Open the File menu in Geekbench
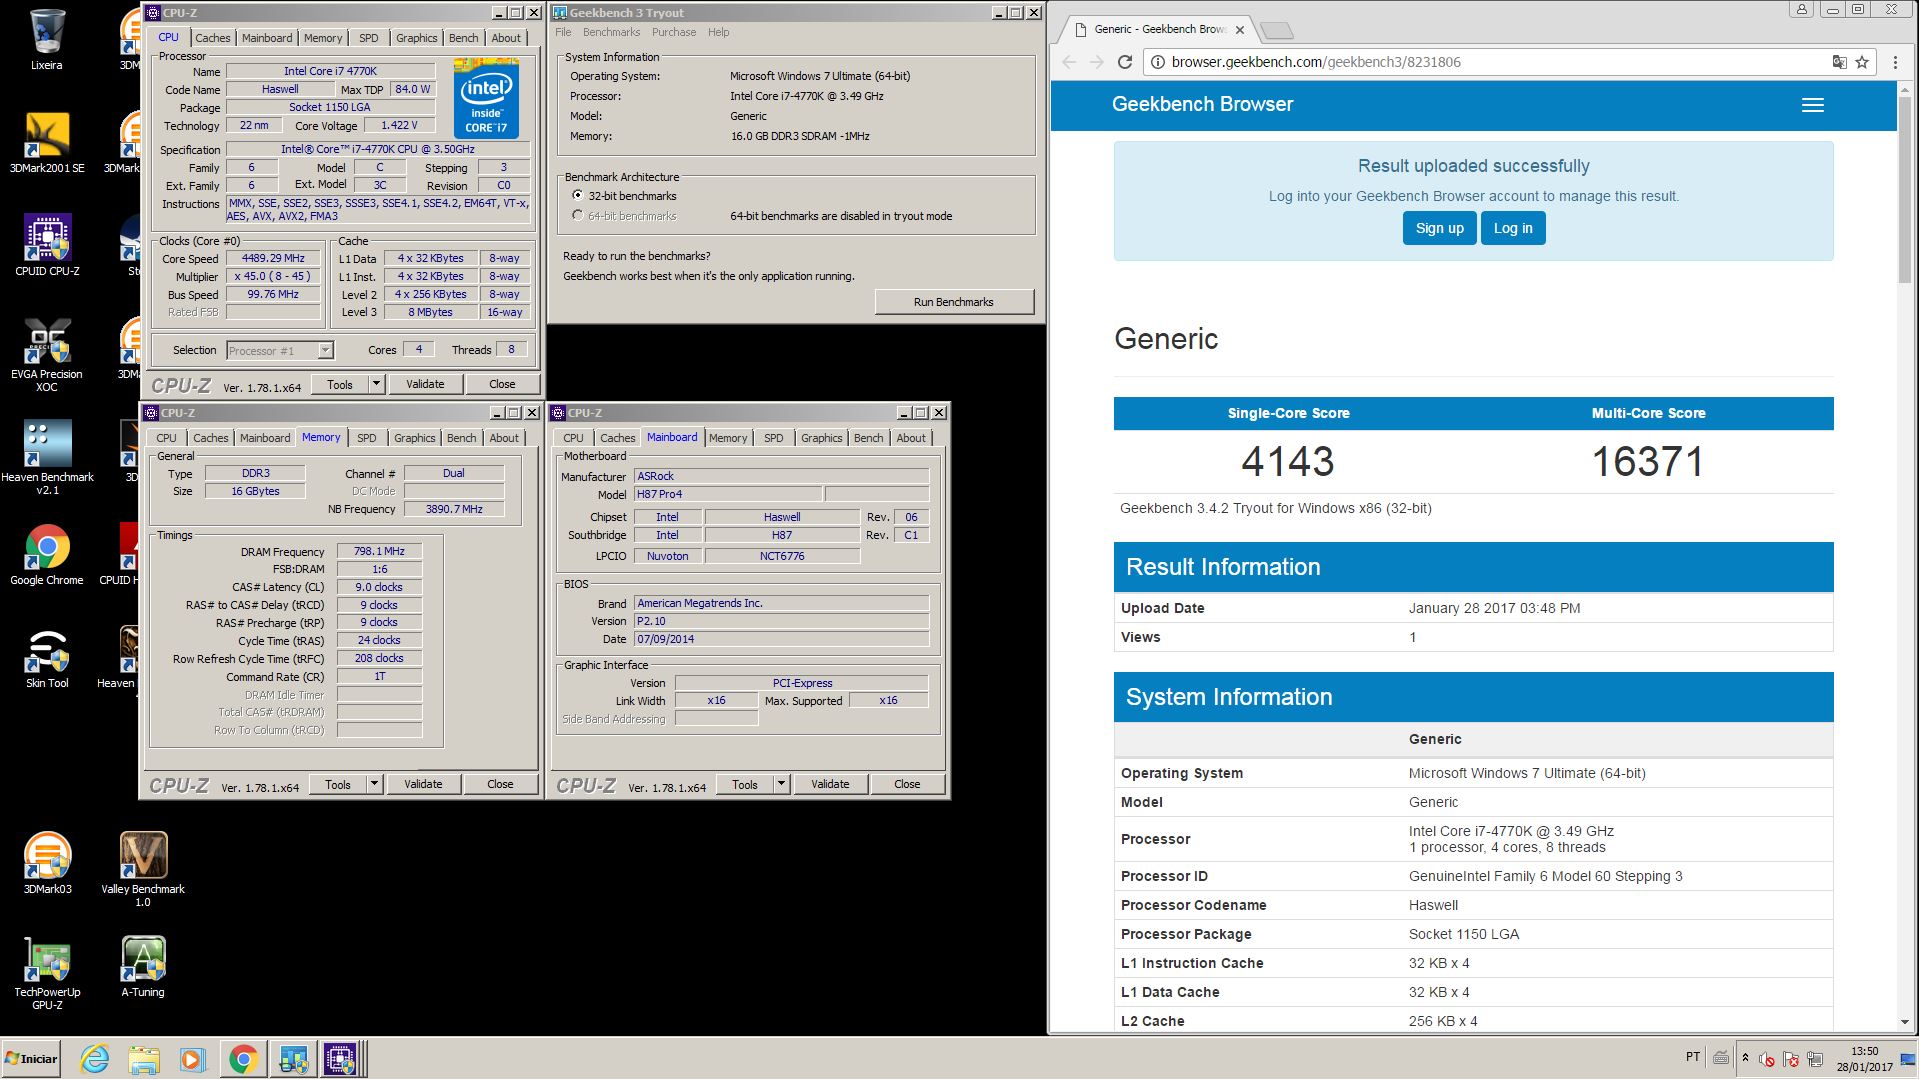The height and width of the screenshot is (1079, 1919). [563, 32]
